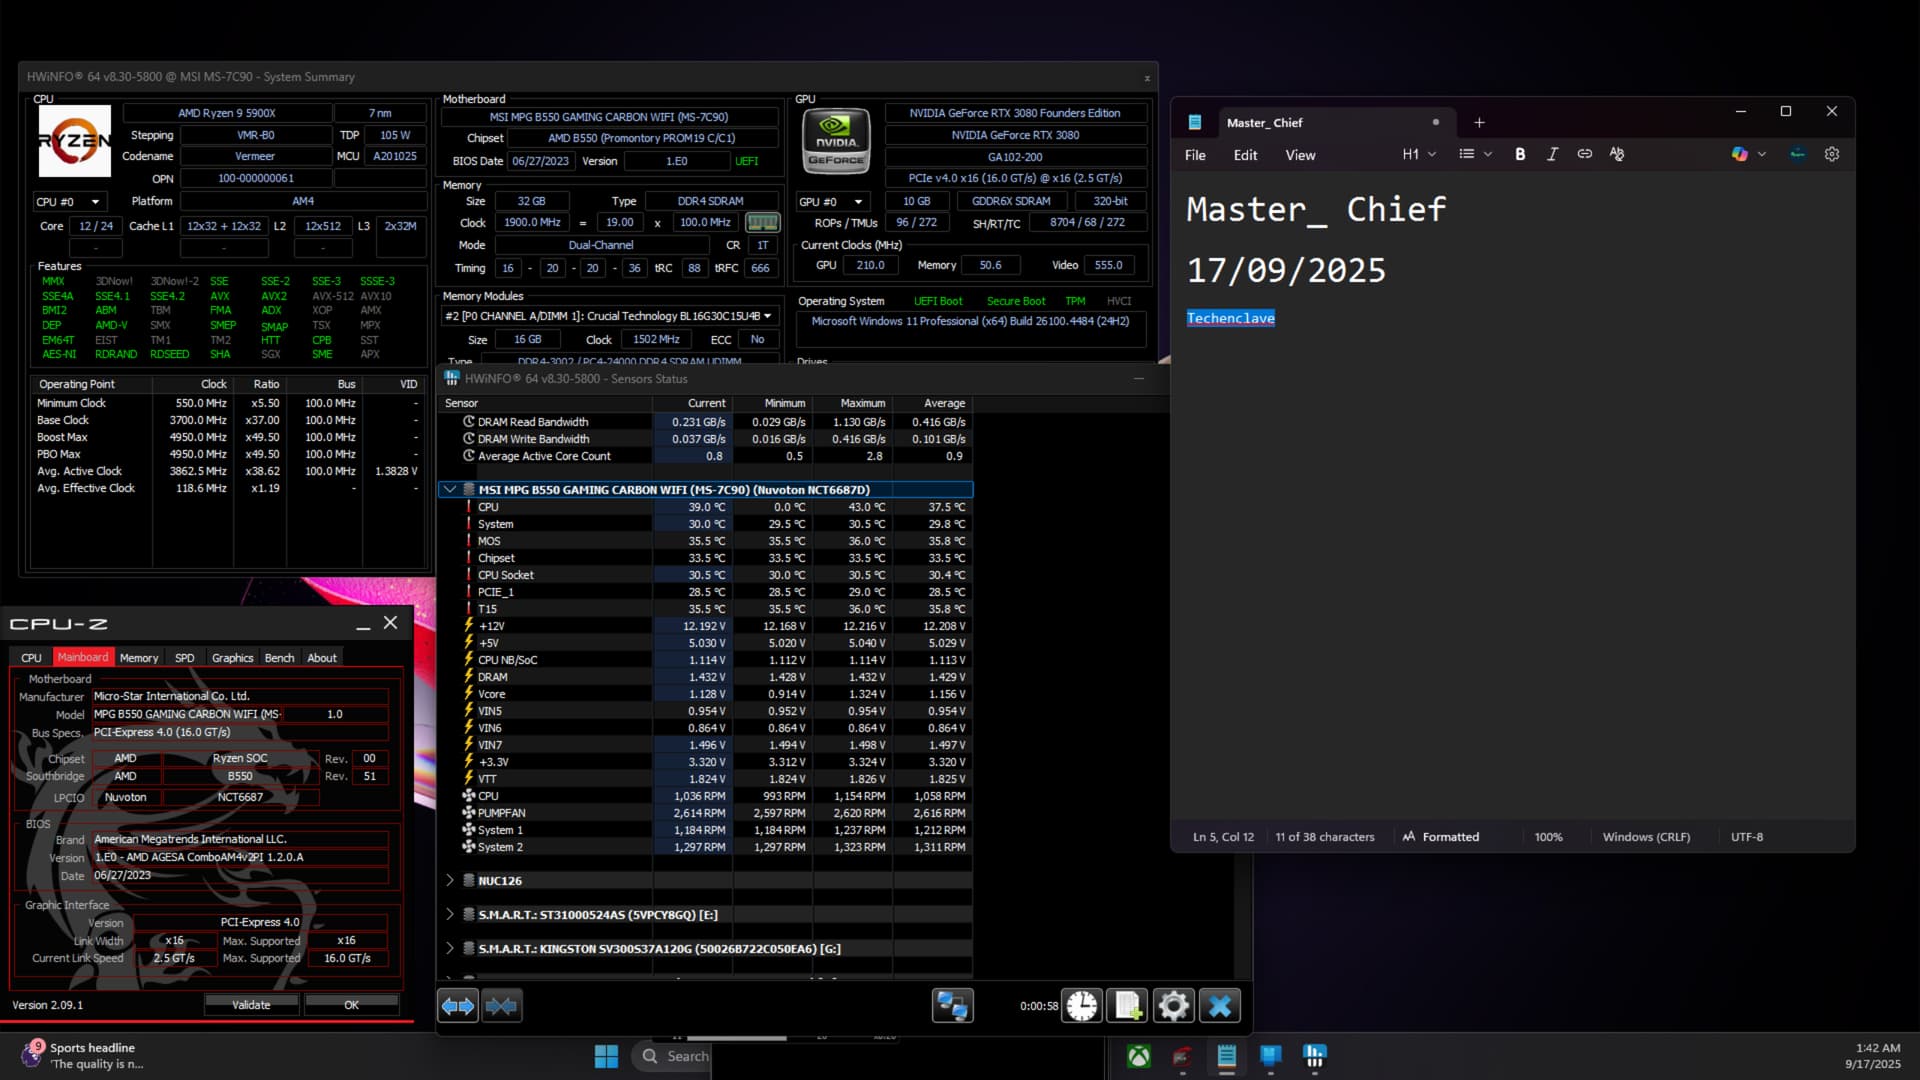Click the logging start document icon in HWiNFO

(1128, 1006)
